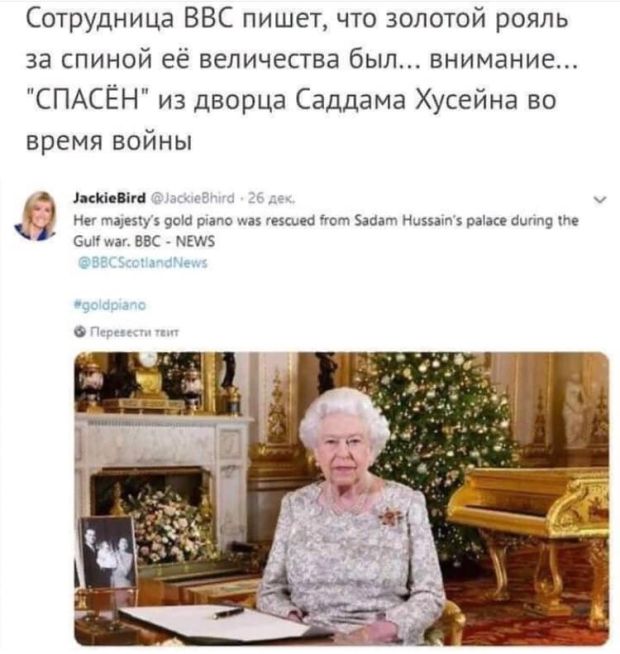Follow the @BBCScotlandNews mention
Viewport: 620px width, 654px height.
click(x=143, y=263)
